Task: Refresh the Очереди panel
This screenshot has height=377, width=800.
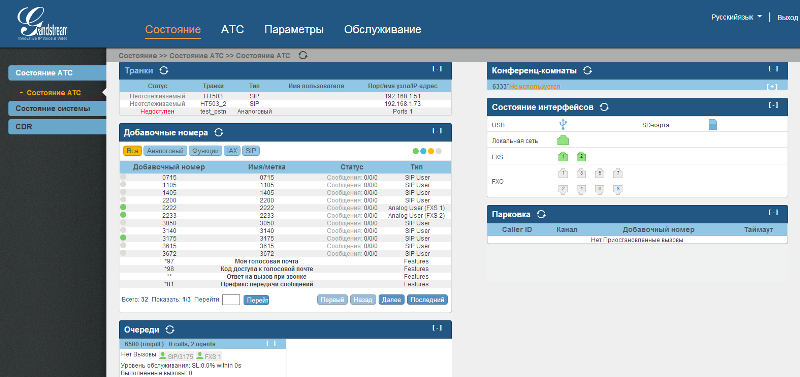Action: point(170,330)
